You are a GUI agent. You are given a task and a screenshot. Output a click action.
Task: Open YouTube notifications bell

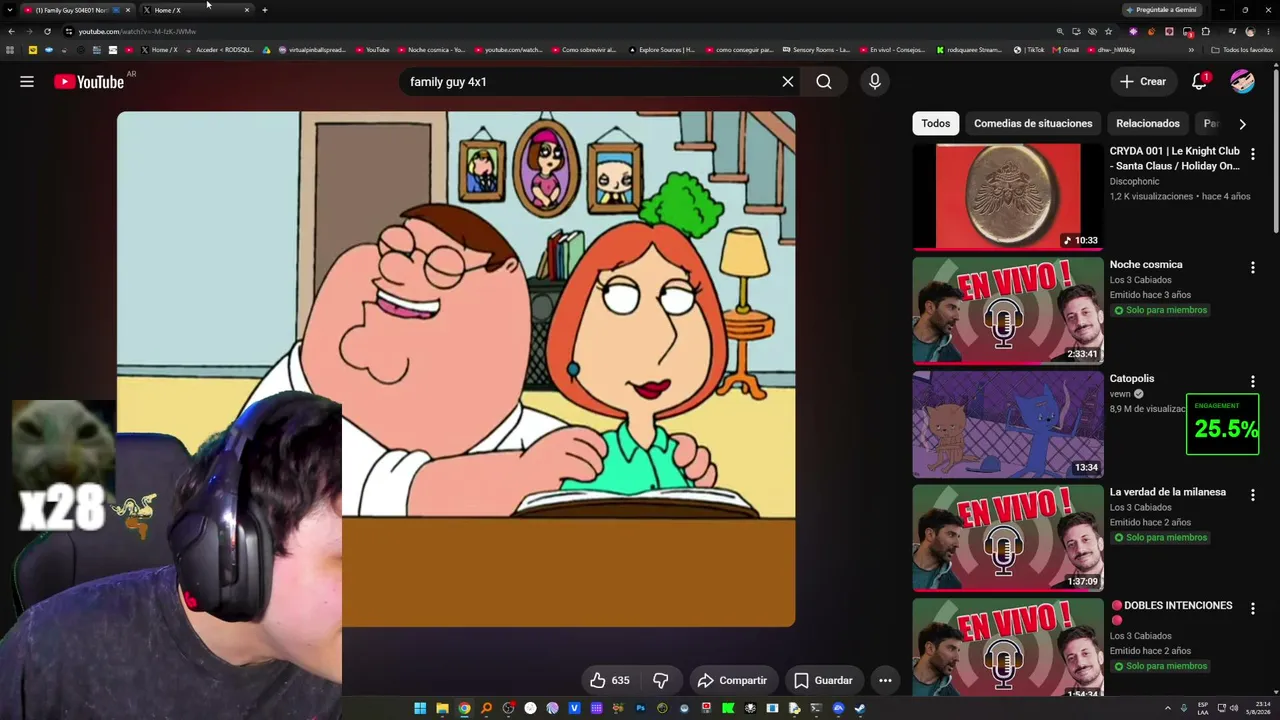coord(1199,82)
